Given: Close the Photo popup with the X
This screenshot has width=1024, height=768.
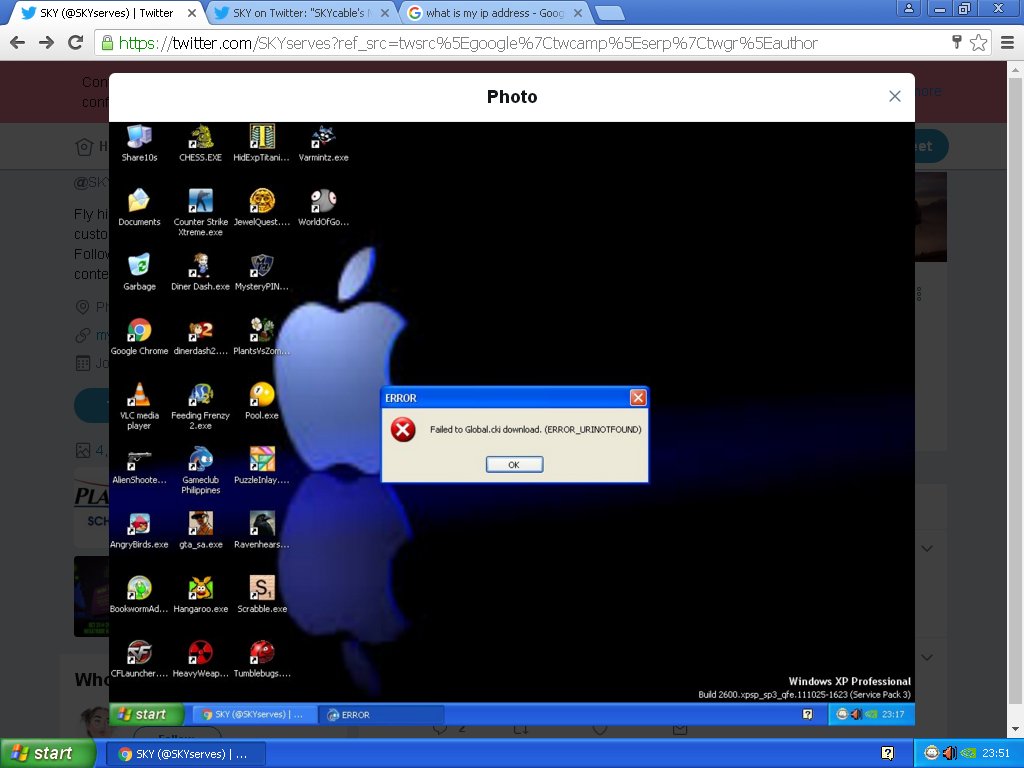Looking at the screenshot, I should [x=895, y=97].
